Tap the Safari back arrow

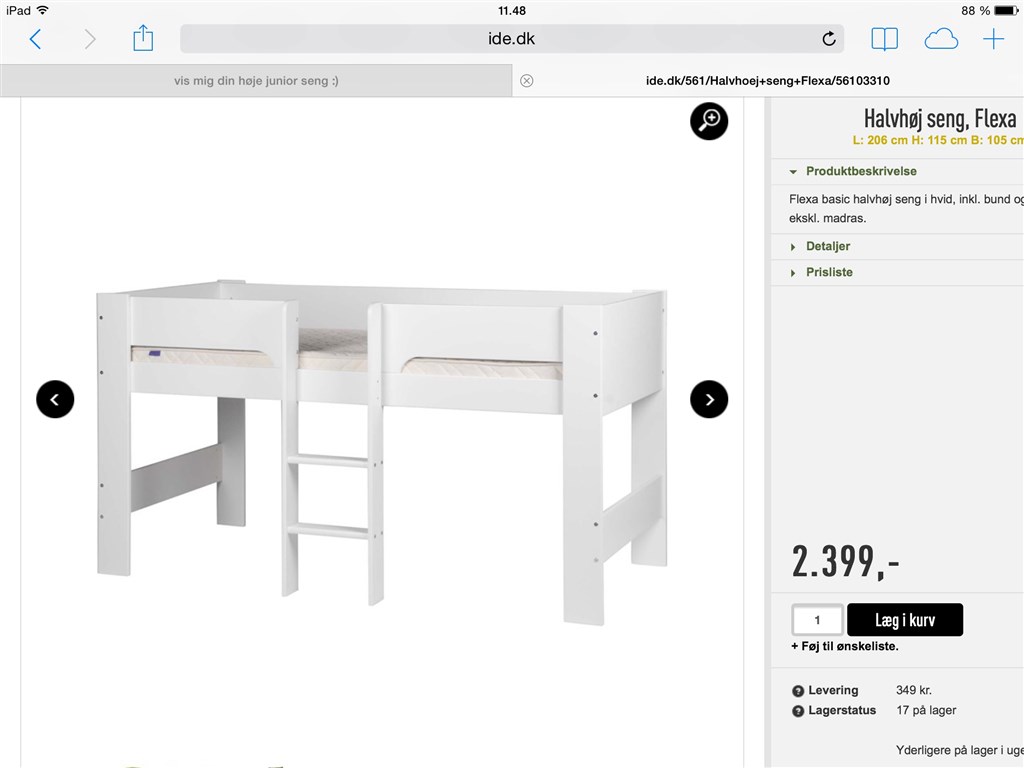pos(36,39)
